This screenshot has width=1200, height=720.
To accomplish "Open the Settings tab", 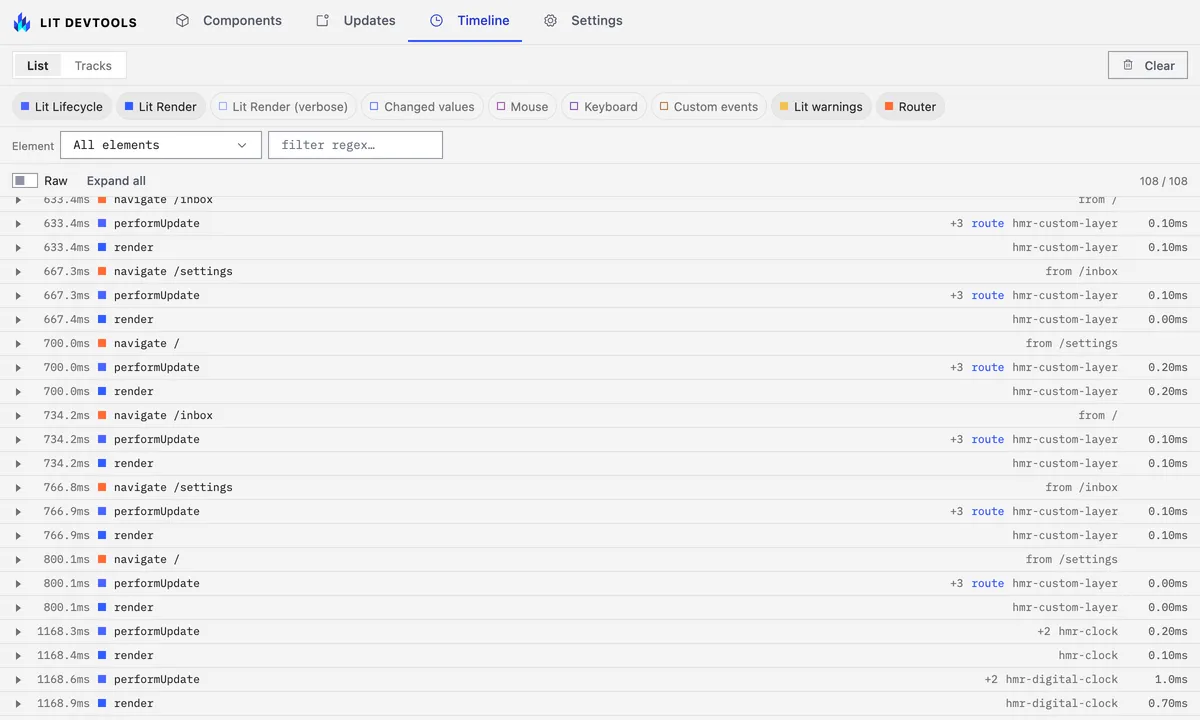I will [x=583, y=20].
